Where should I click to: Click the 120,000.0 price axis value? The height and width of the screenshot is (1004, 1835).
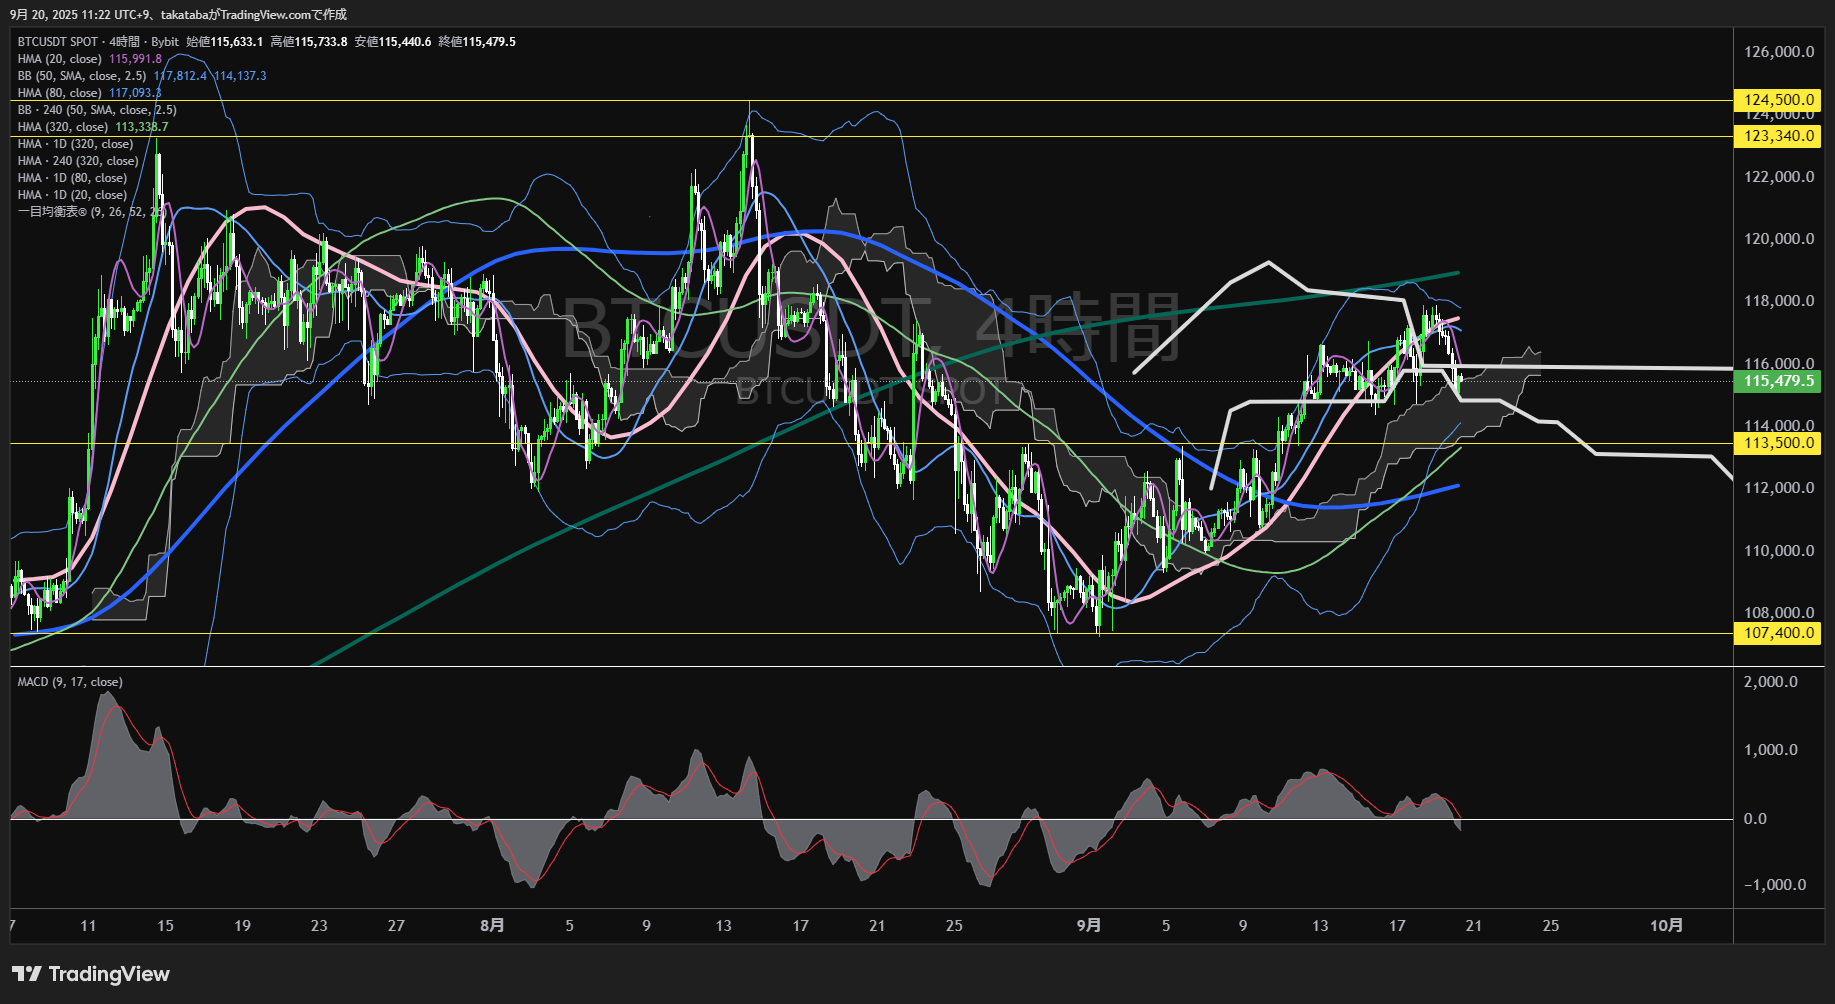click(1779, 239)
